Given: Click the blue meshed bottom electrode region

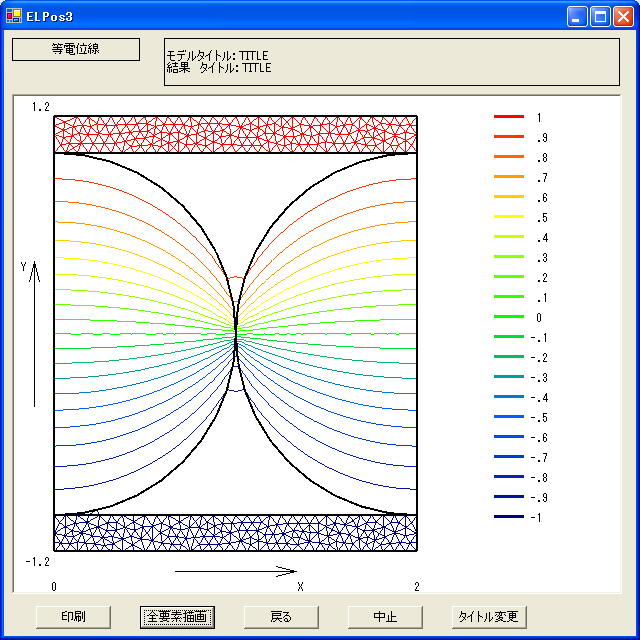Looking at the screenshot, I should pos(236,533).
